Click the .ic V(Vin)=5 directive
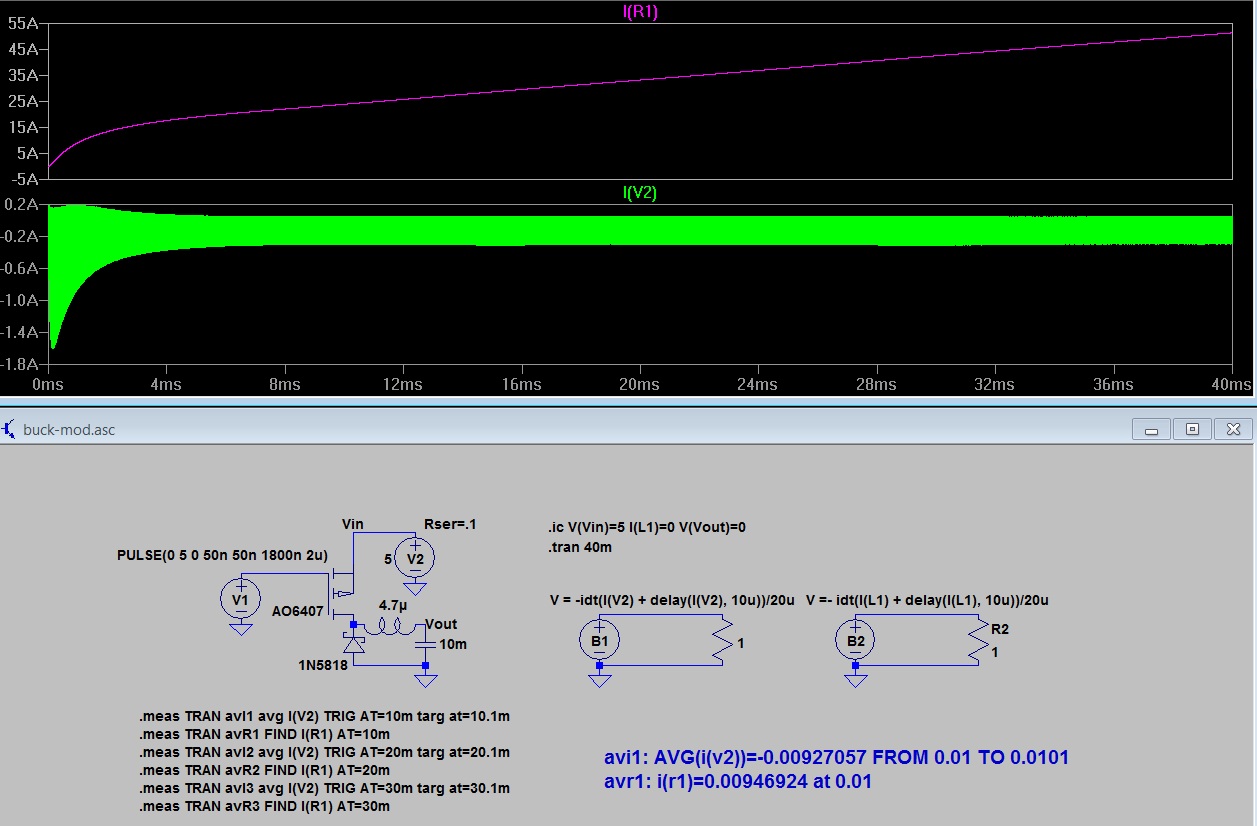Screen dimensions: 1257x826 click(x=647, y=527)
